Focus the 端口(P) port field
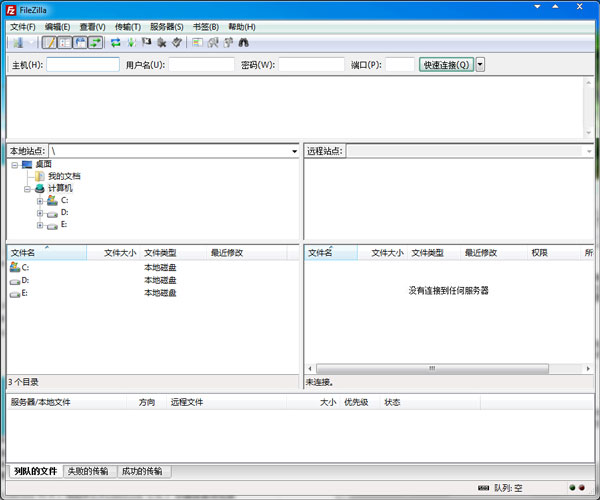 coord(399,64)
